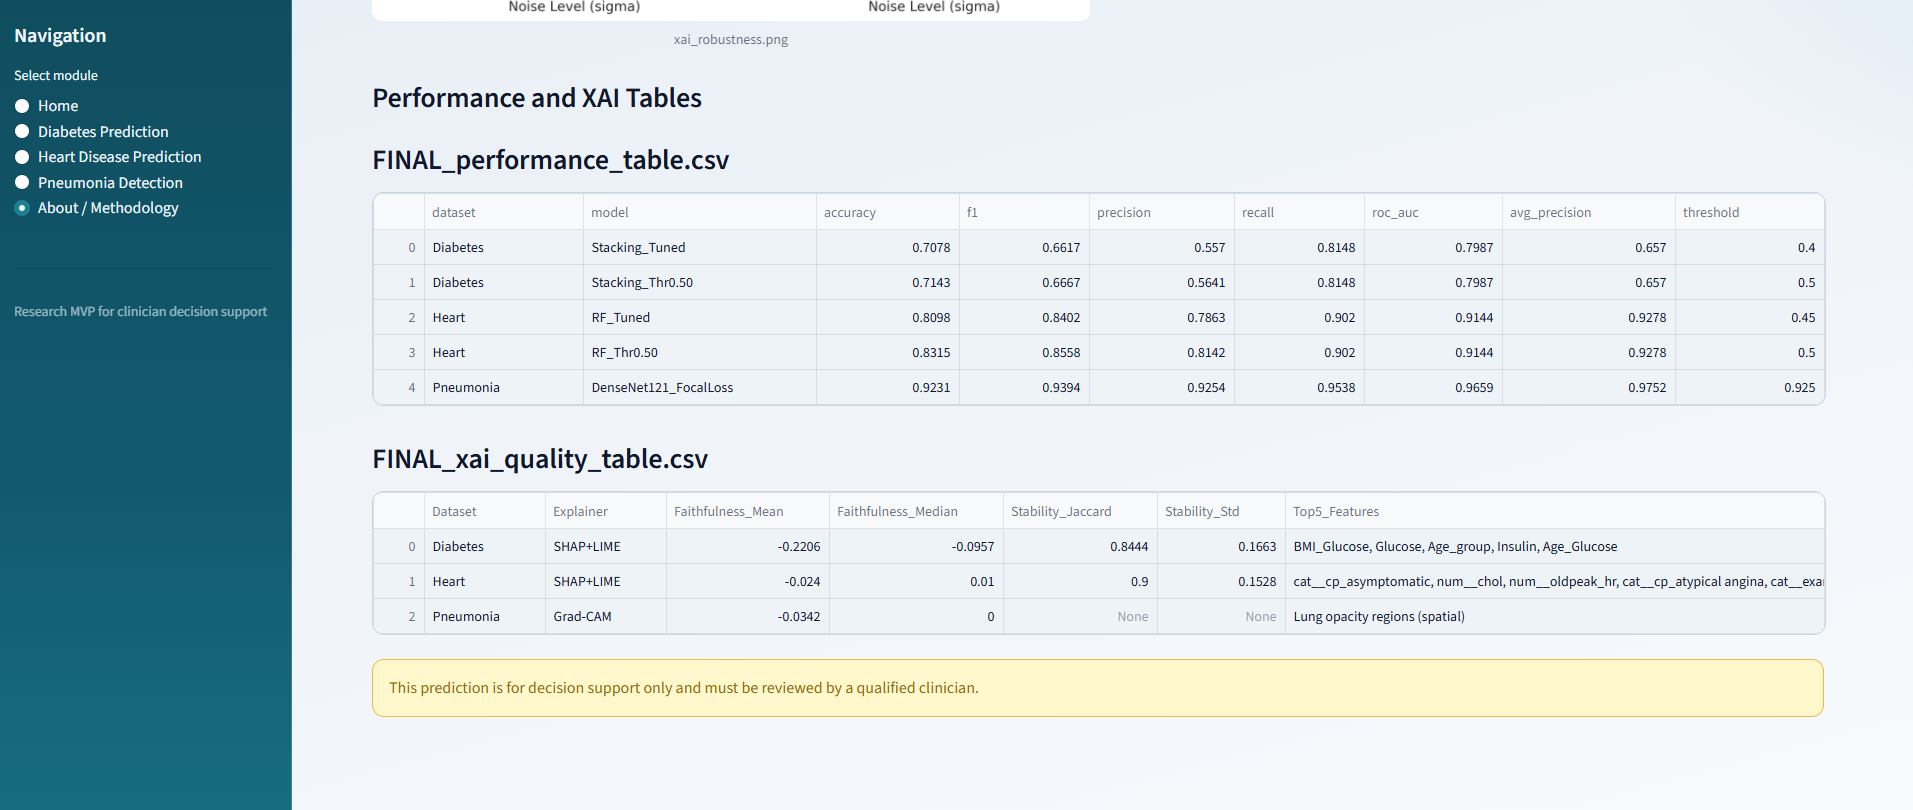Select threshold value 0.45
Screen dimensions: 1913x810
[x=1749, y=317]
